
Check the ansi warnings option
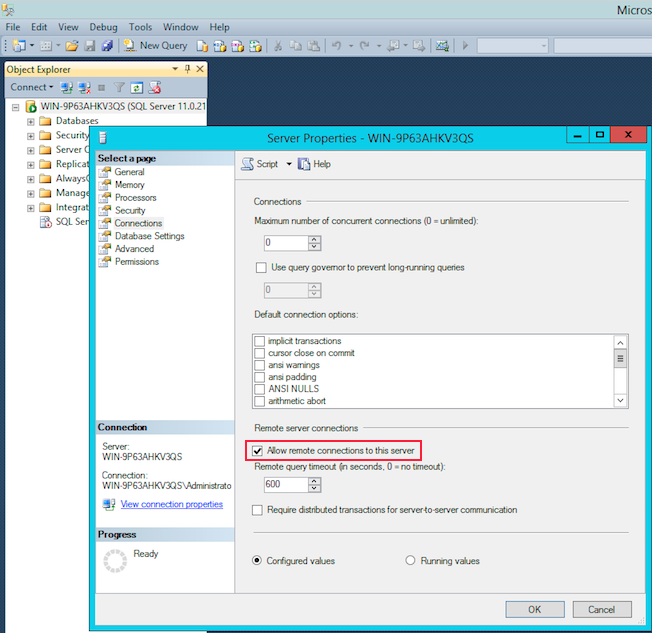click(x=259, y=365)
